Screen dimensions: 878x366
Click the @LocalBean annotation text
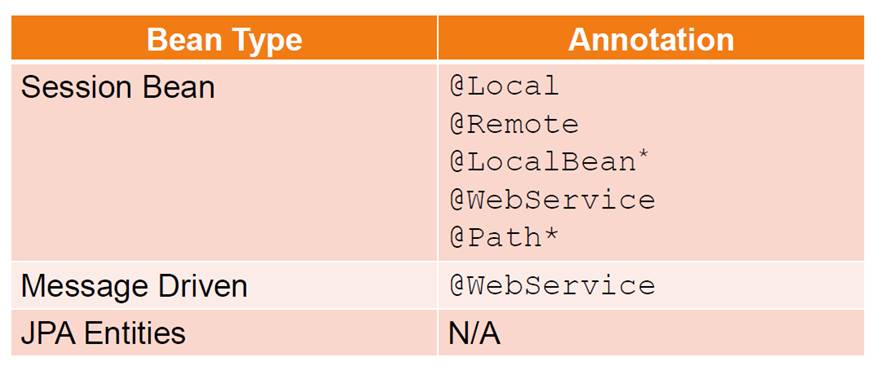tap(542, 162)
